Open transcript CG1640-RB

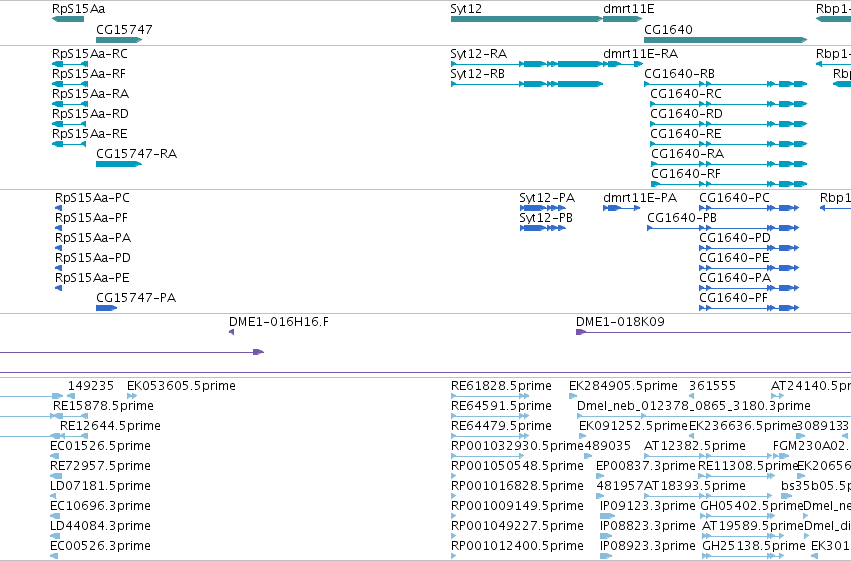(x=679, y=74)
